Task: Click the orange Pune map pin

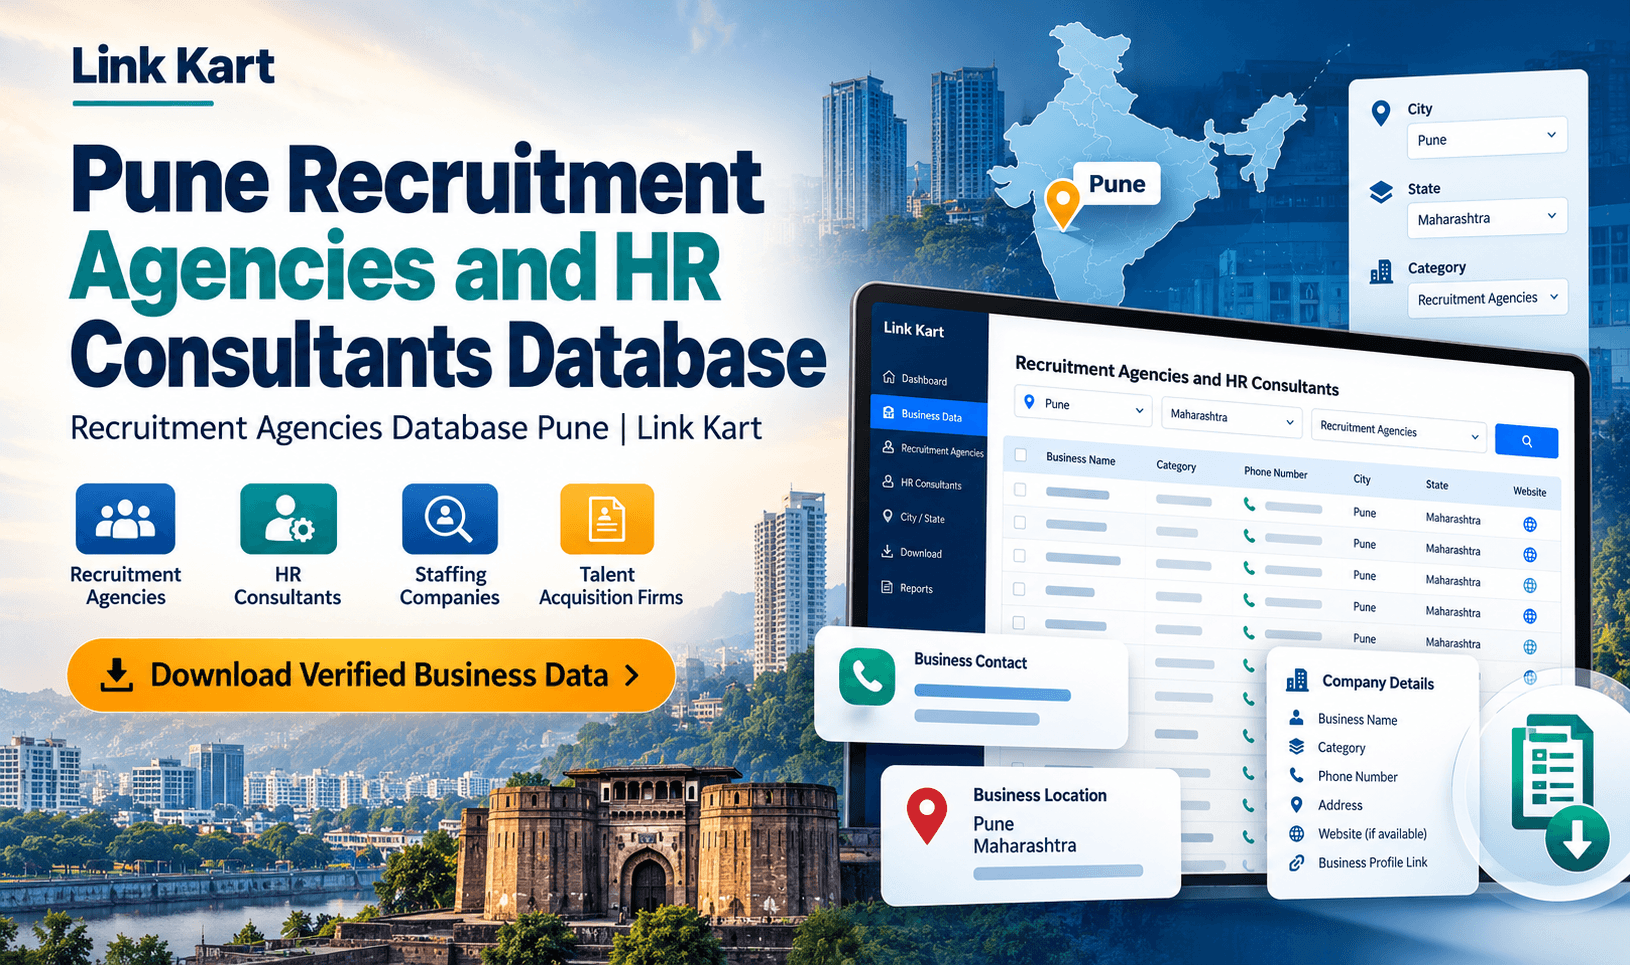Action: coord(1062,204)
